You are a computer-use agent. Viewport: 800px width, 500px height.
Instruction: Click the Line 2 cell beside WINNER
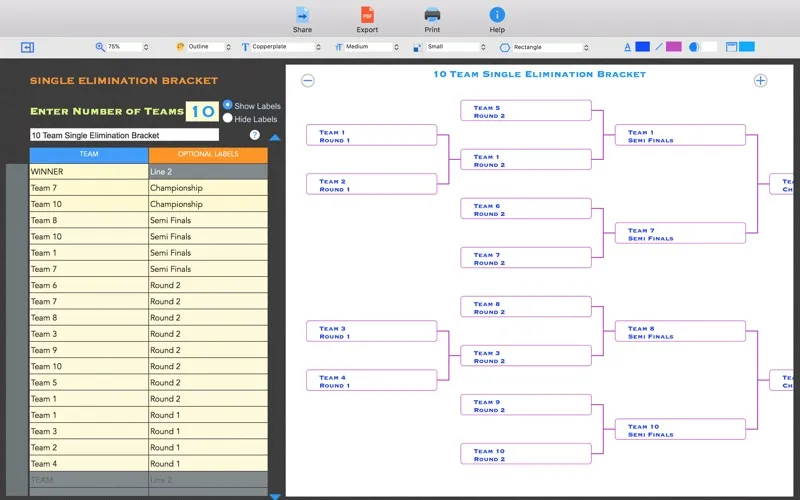click(x=208, y=171)
